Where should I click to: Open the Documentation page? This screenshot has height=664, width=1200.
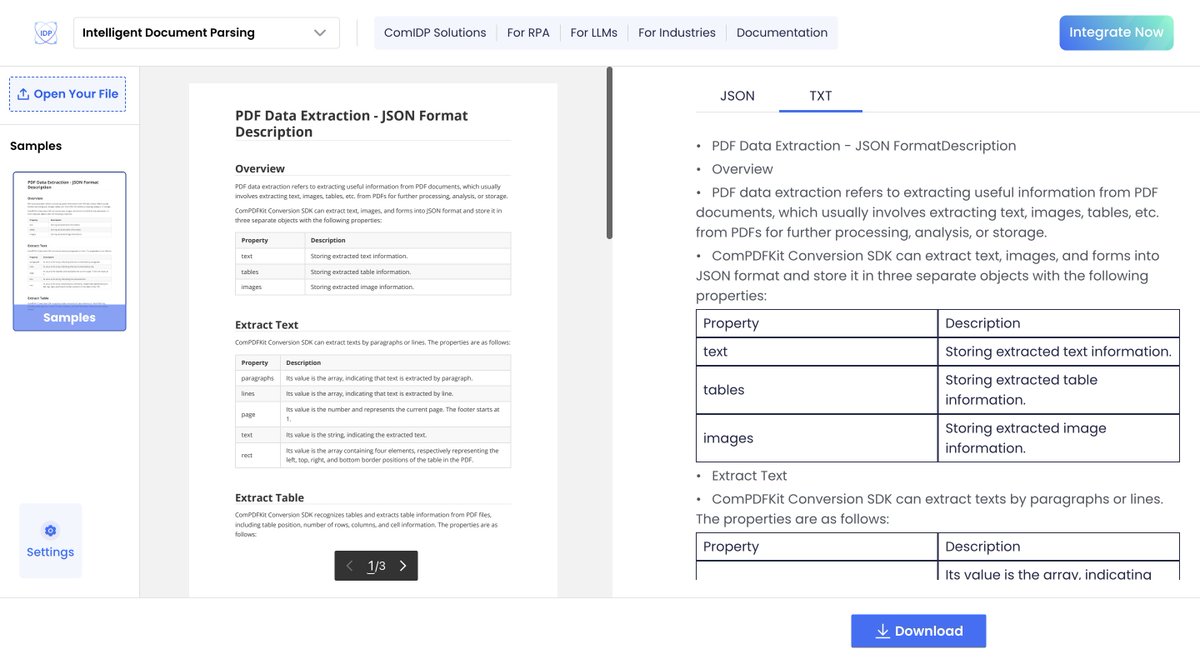click(782, 32)
